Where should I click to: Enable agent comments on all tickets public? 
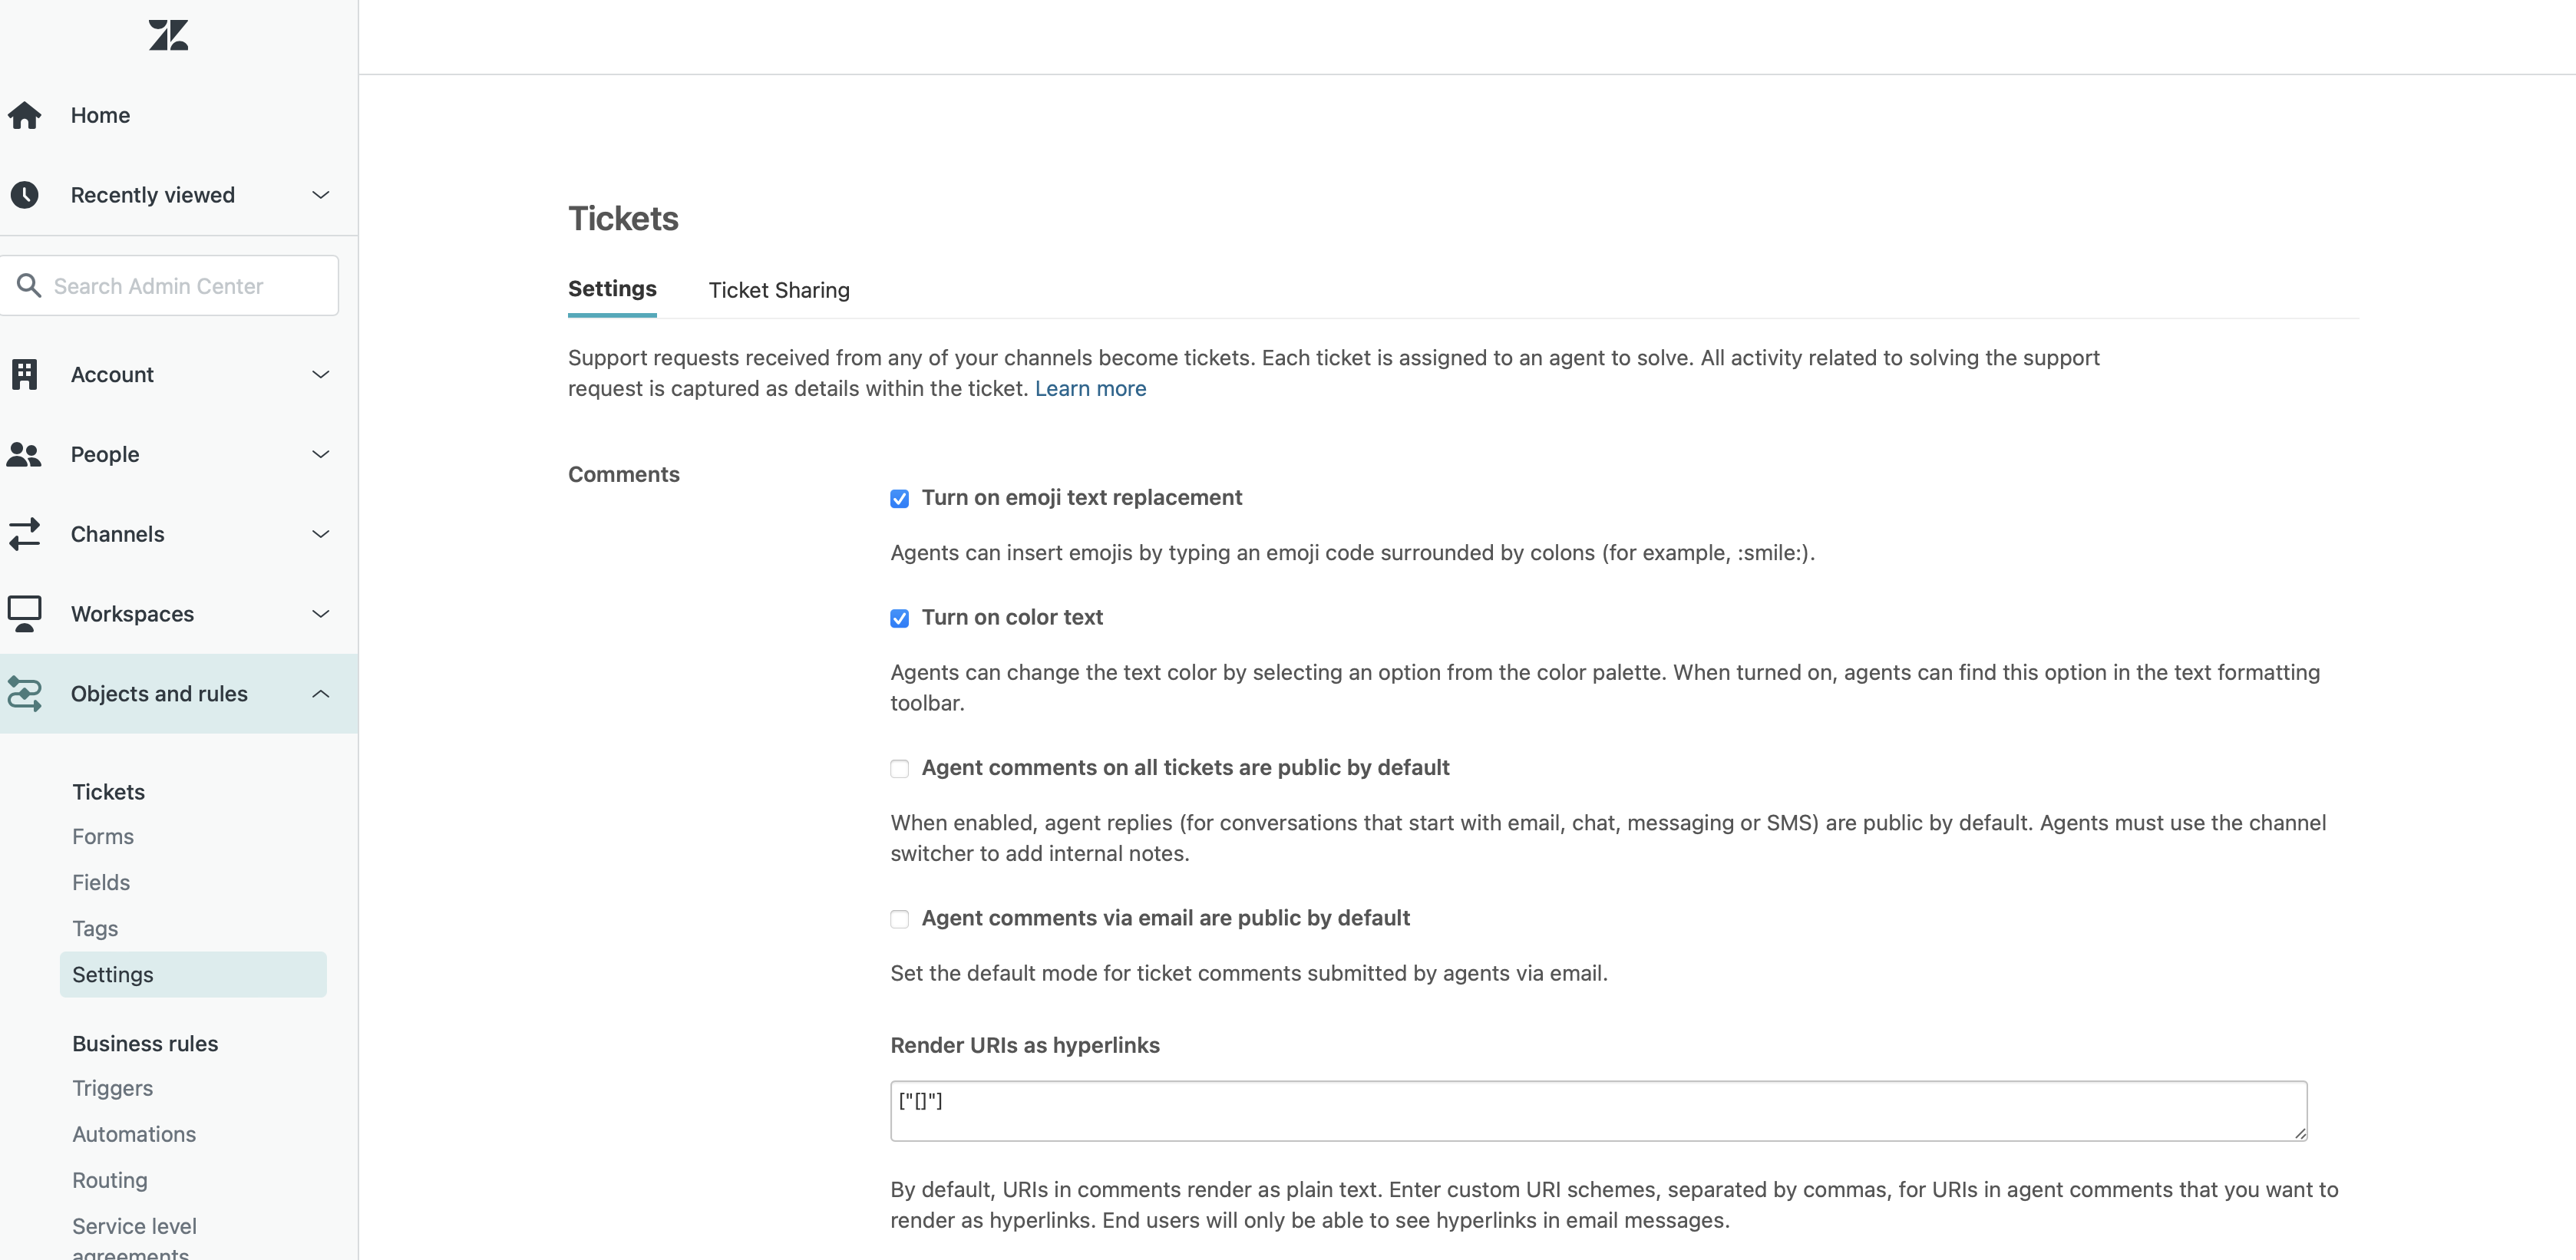point(899,769)
